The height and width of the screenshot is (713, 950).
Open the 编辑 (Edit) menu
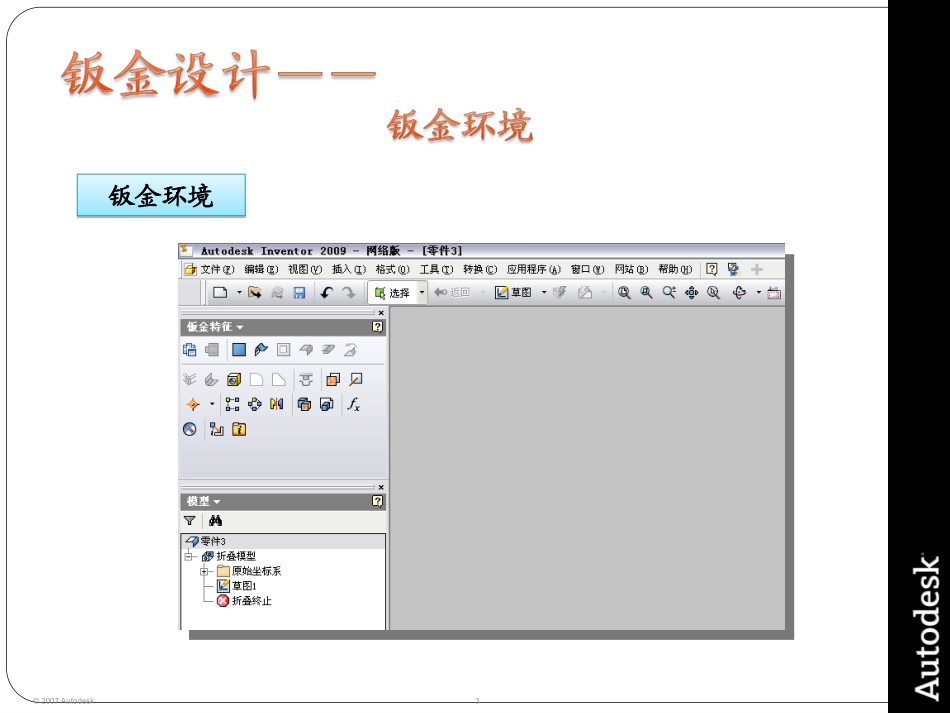point(261,269)
